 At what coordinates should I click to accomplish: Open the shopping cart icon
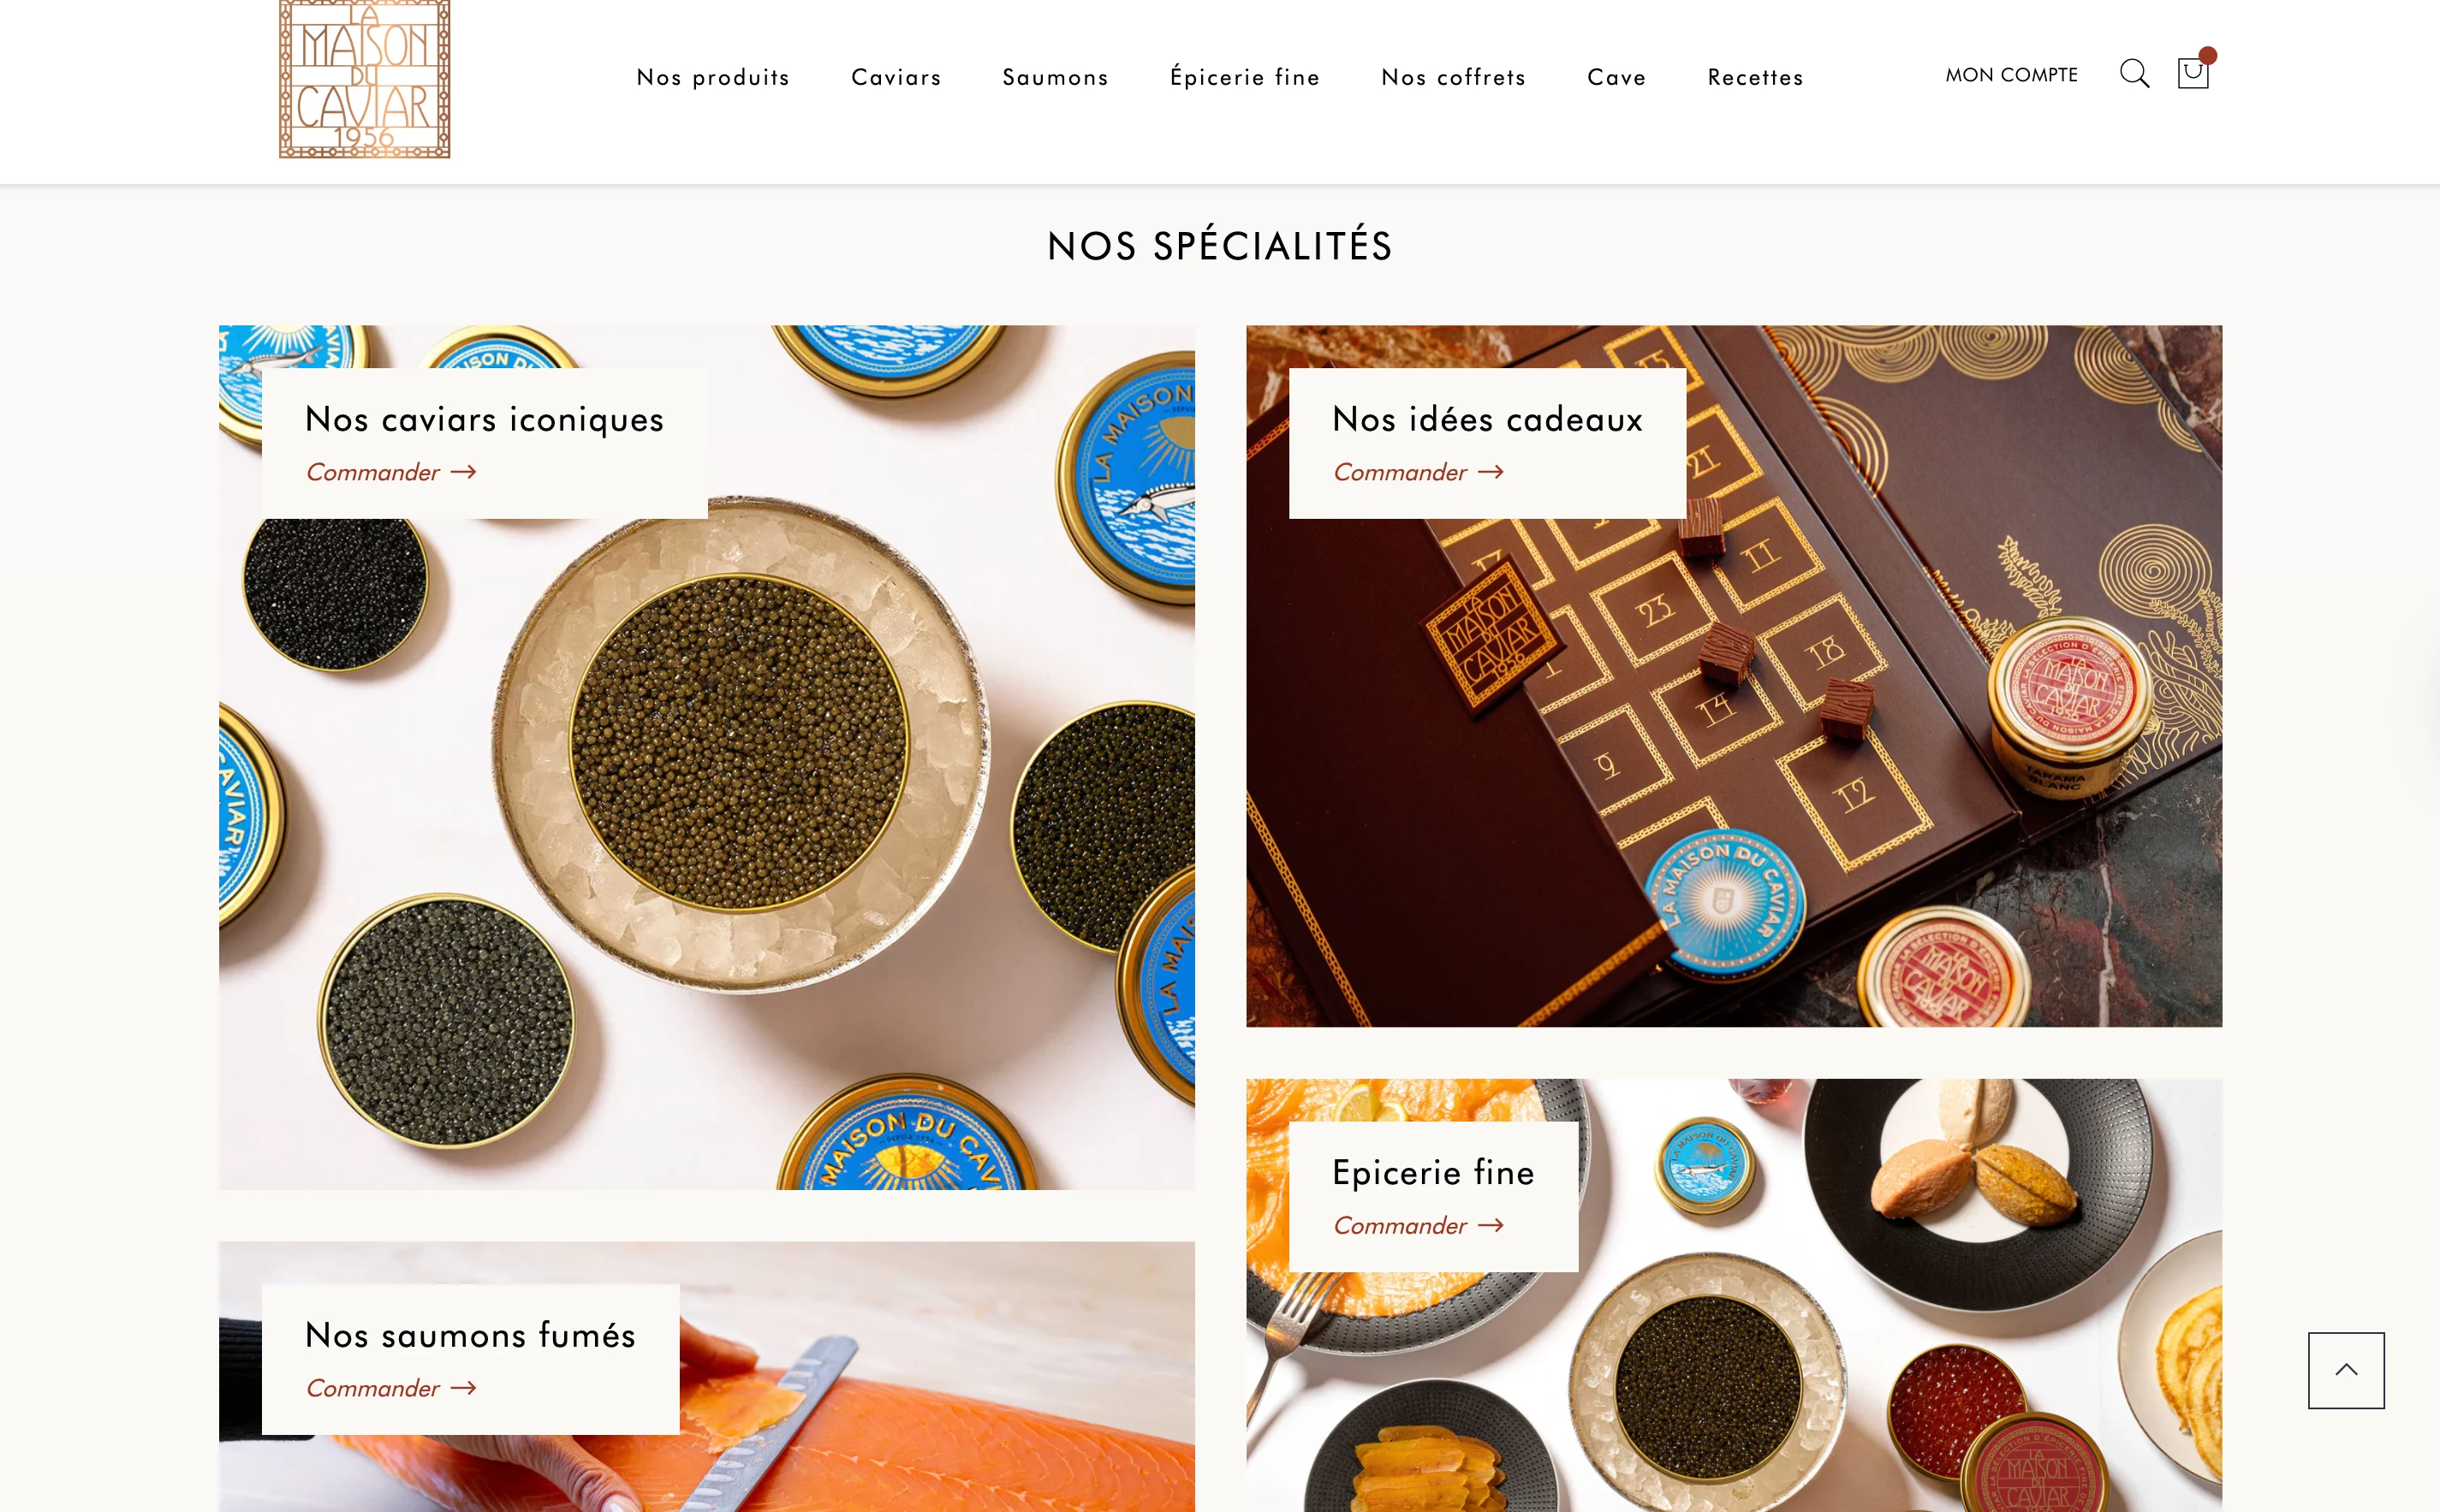(2194, 71)
